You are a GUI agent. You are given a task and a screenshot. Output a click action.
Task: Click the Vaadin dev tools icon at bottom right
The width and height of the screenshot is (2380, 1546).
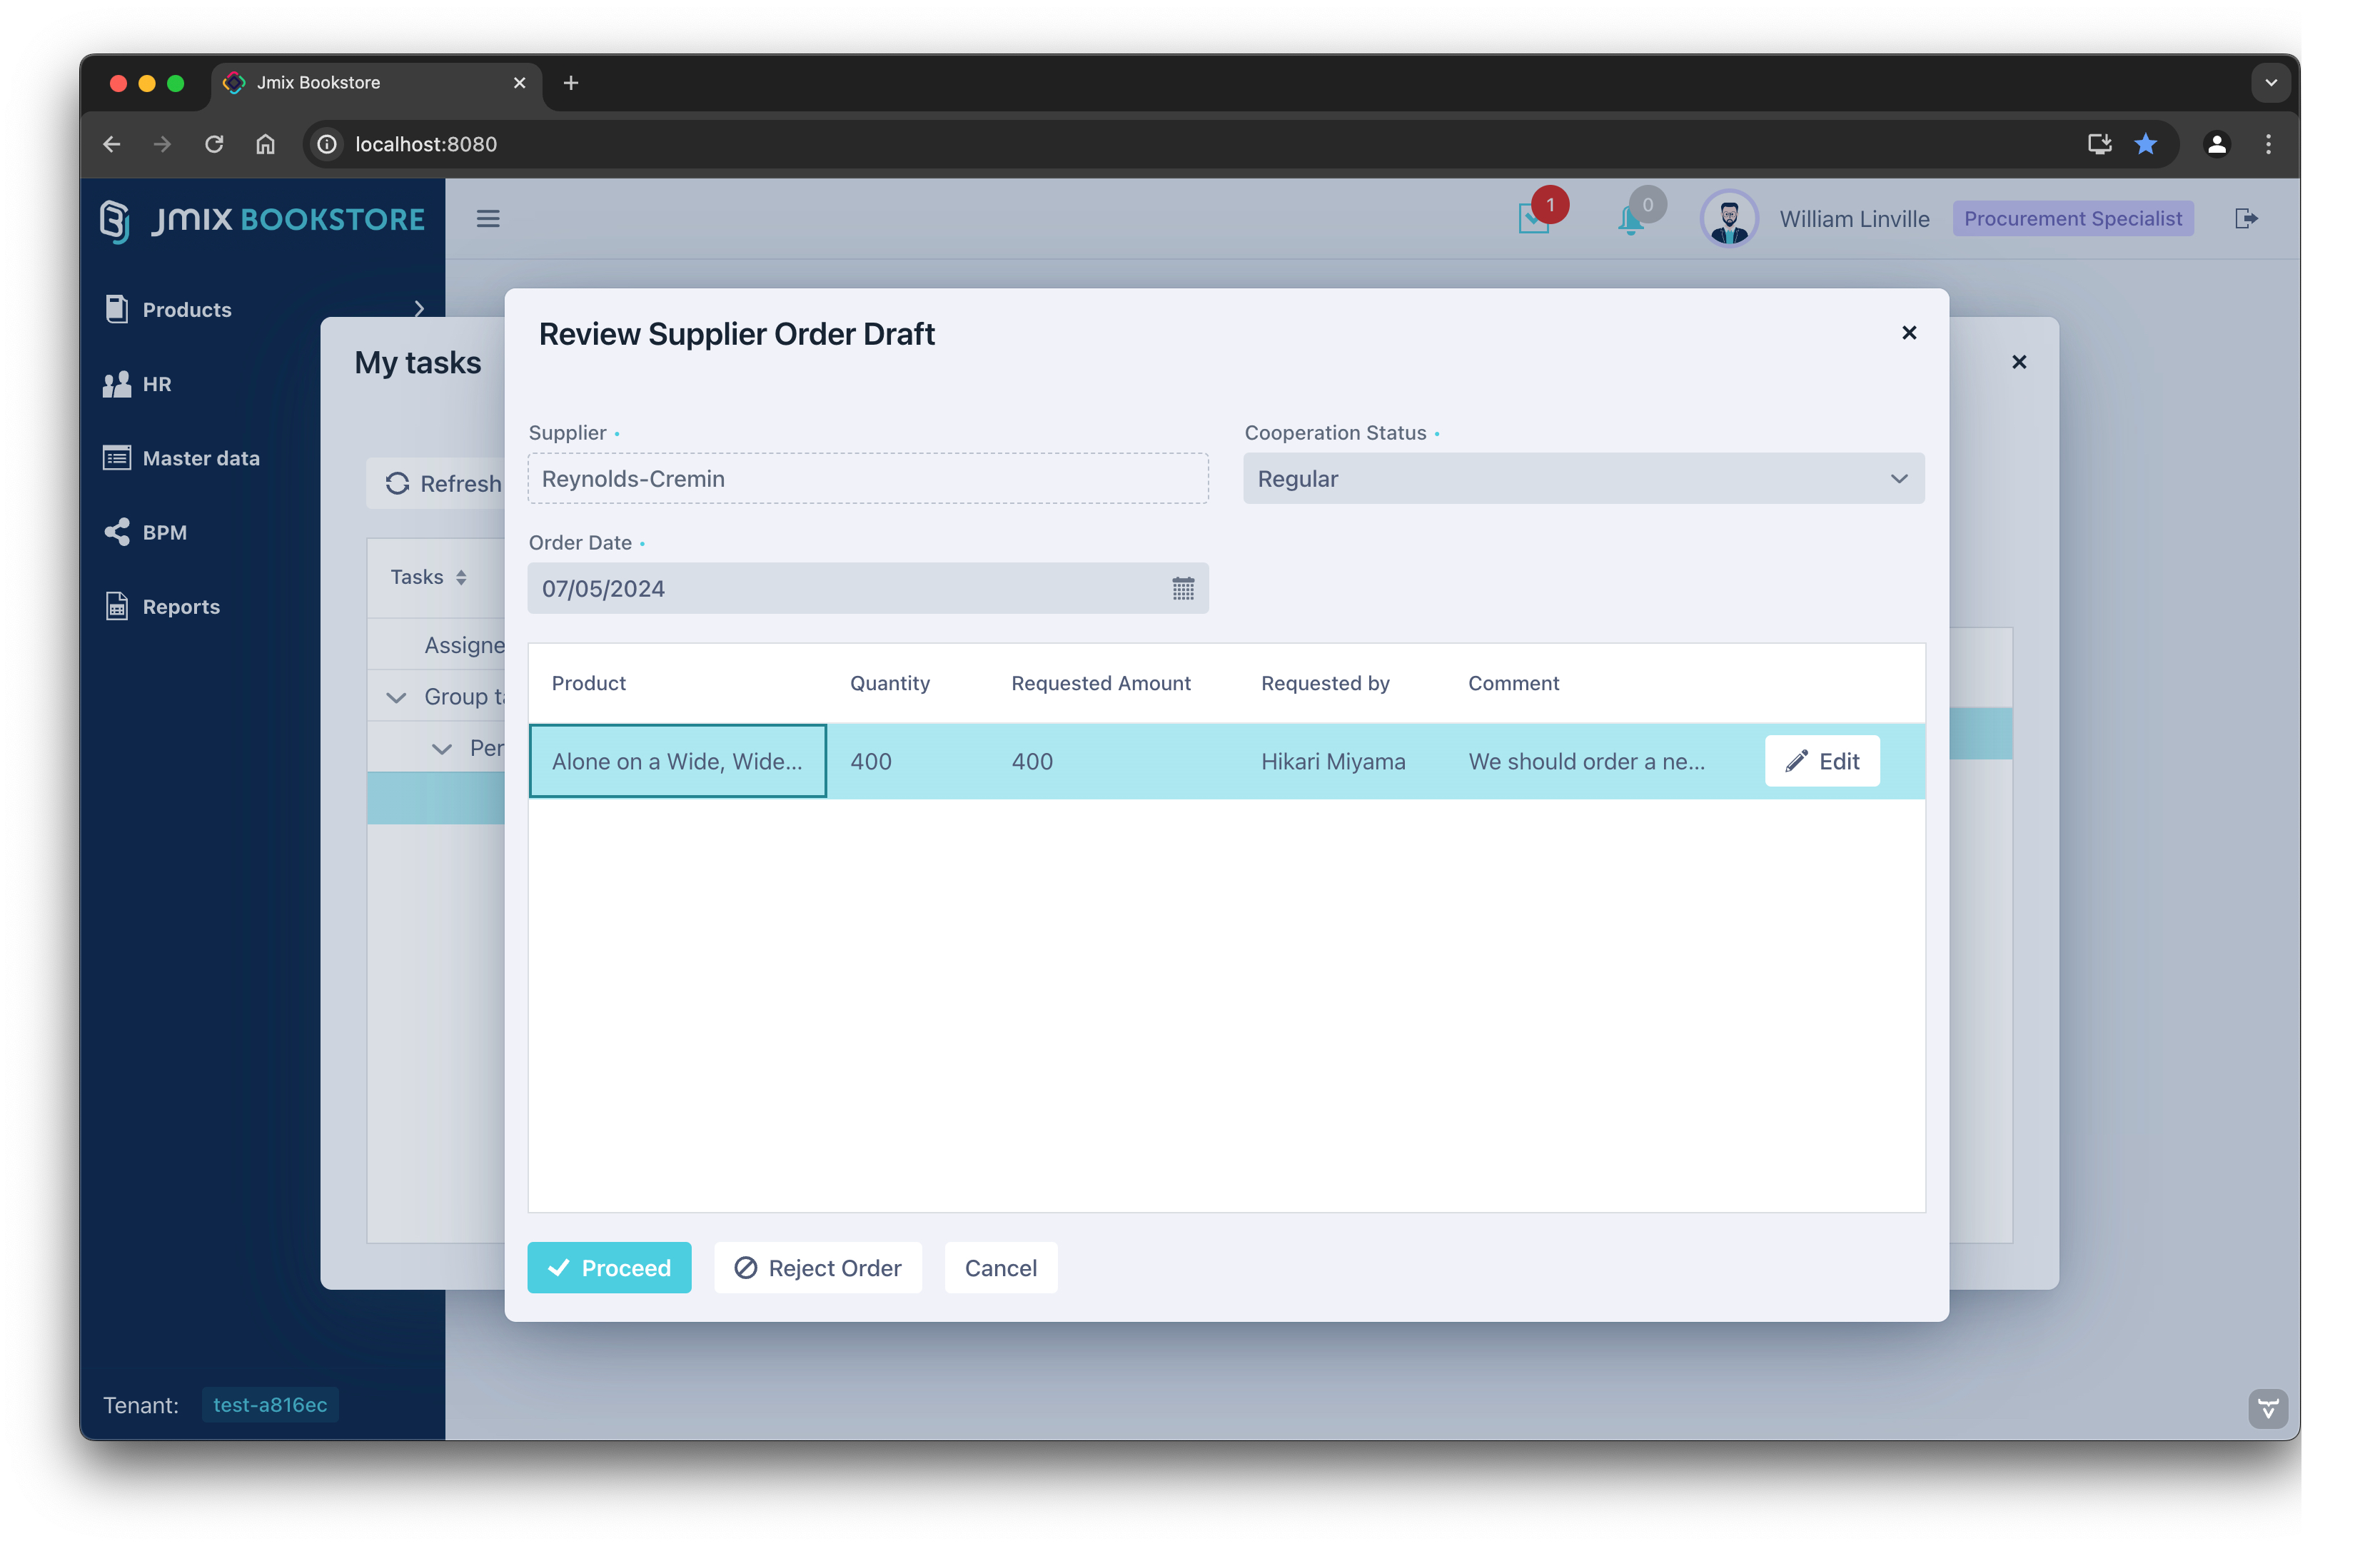[x=2267, y=1408]
